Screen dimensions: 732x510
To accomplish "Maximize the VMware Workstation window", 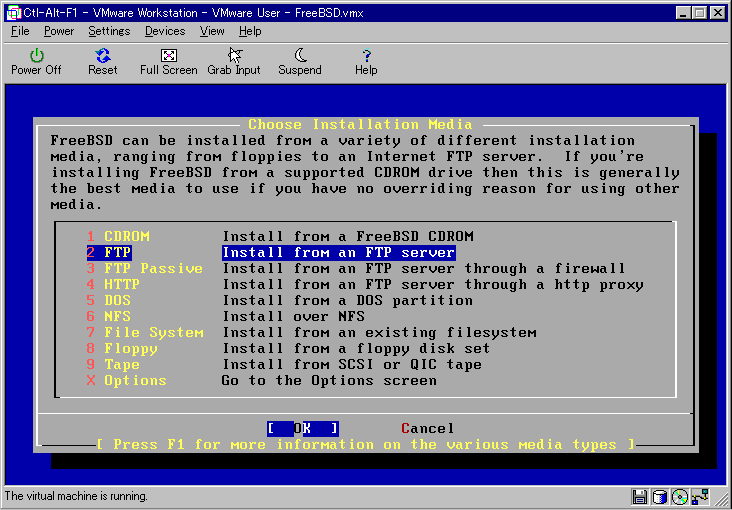I will click(x=700, y=13).
